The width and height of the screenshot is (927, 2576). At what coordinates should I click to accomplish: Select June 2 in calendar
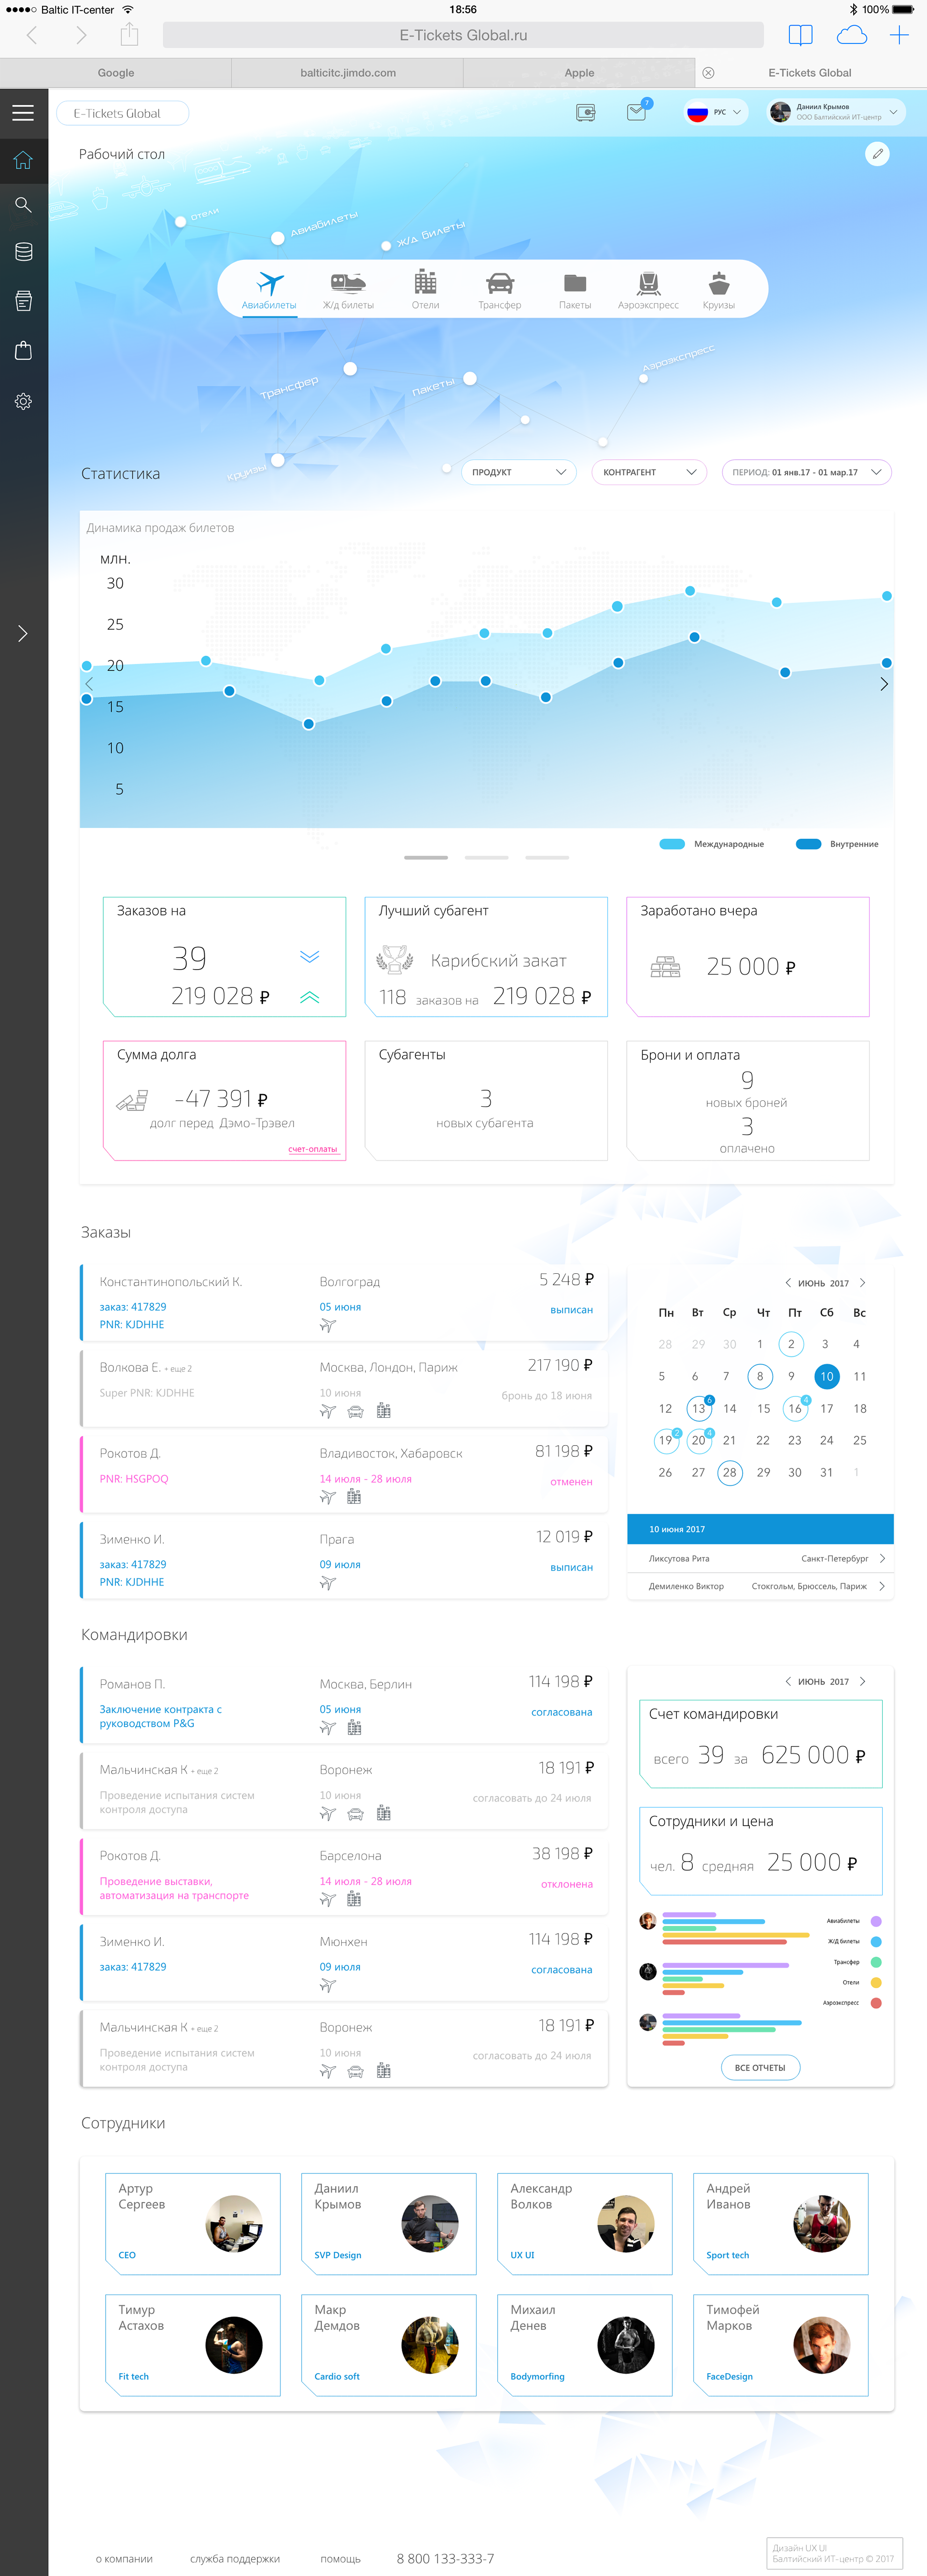point(791,1344)
